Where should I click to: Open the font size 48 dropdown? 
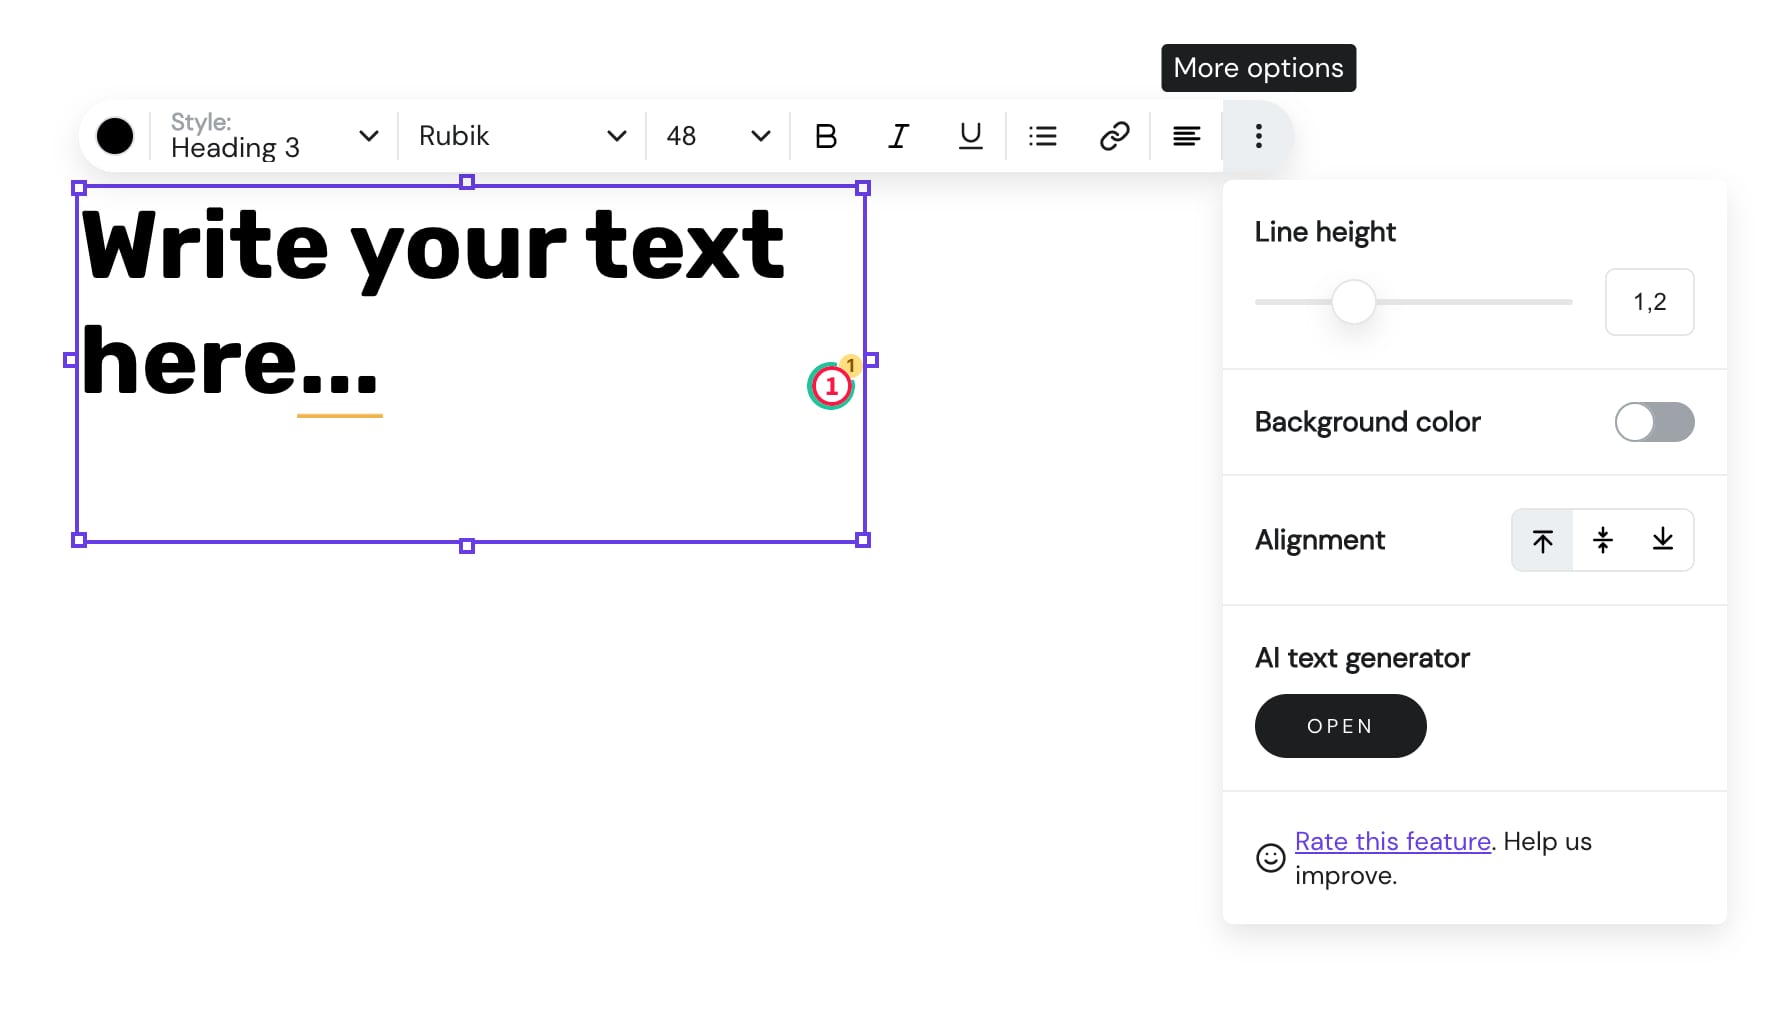[718, 136]
